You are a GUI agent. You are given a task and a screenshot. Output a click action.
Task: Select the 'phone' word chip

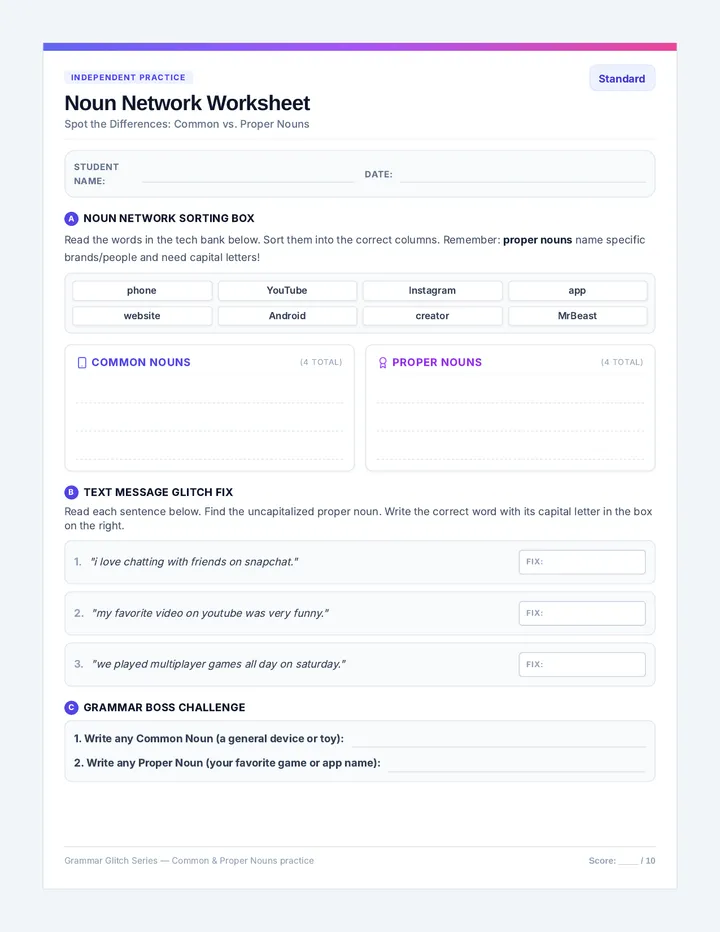pos(142,291)
